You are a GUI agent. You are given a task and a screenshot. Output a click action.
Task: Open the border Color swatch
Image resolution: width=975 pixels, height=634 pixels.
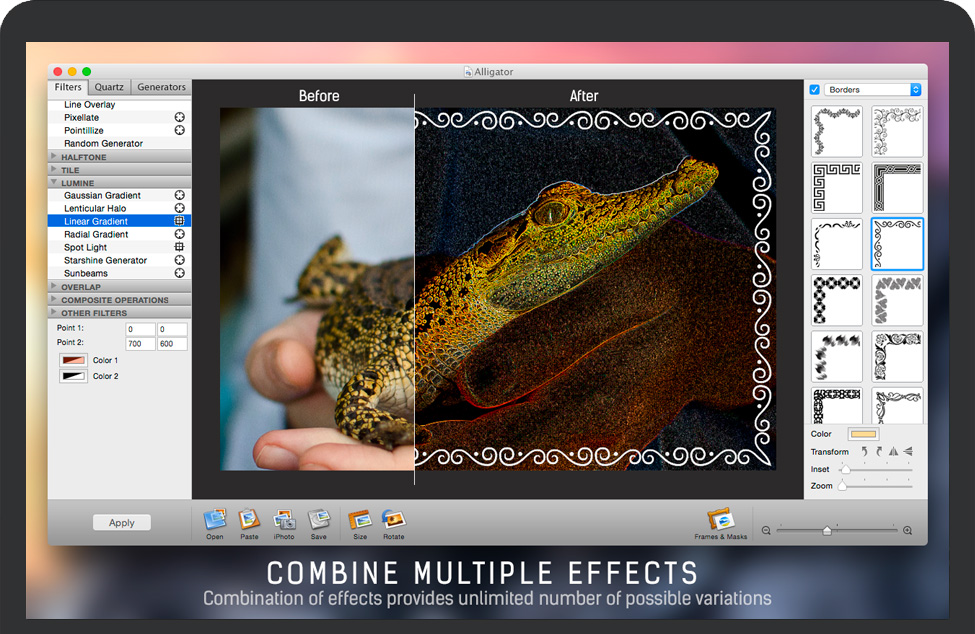(862, 434)
